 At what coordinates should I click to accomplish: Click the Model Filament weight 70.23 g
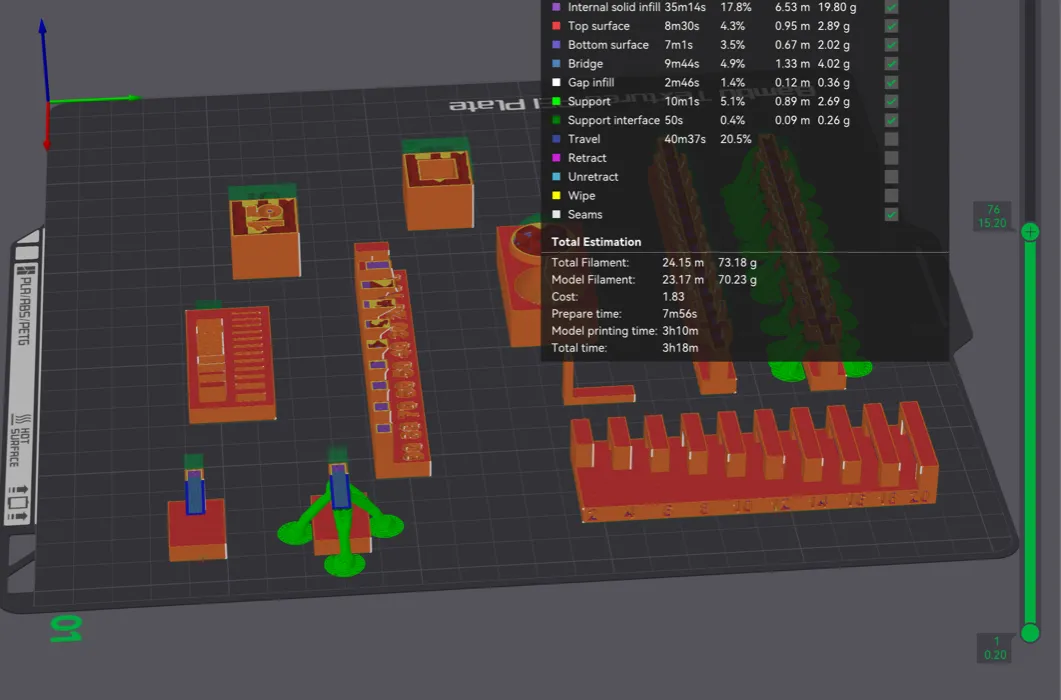coord(737,280)
